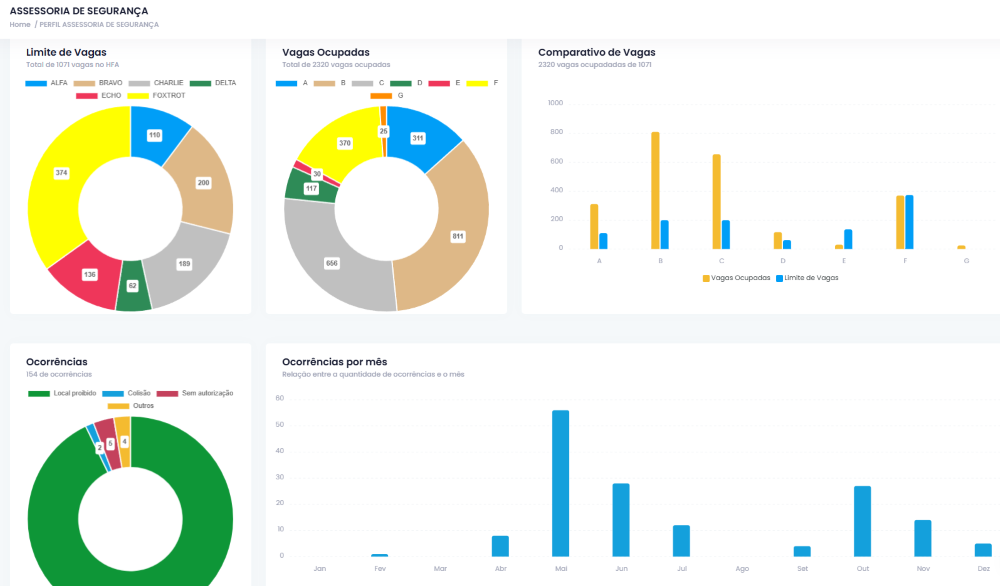Screen dimensions: 1000x586
Task: Click the Mai bar in Ocorrências por mês
Action: tap(560, 483)
